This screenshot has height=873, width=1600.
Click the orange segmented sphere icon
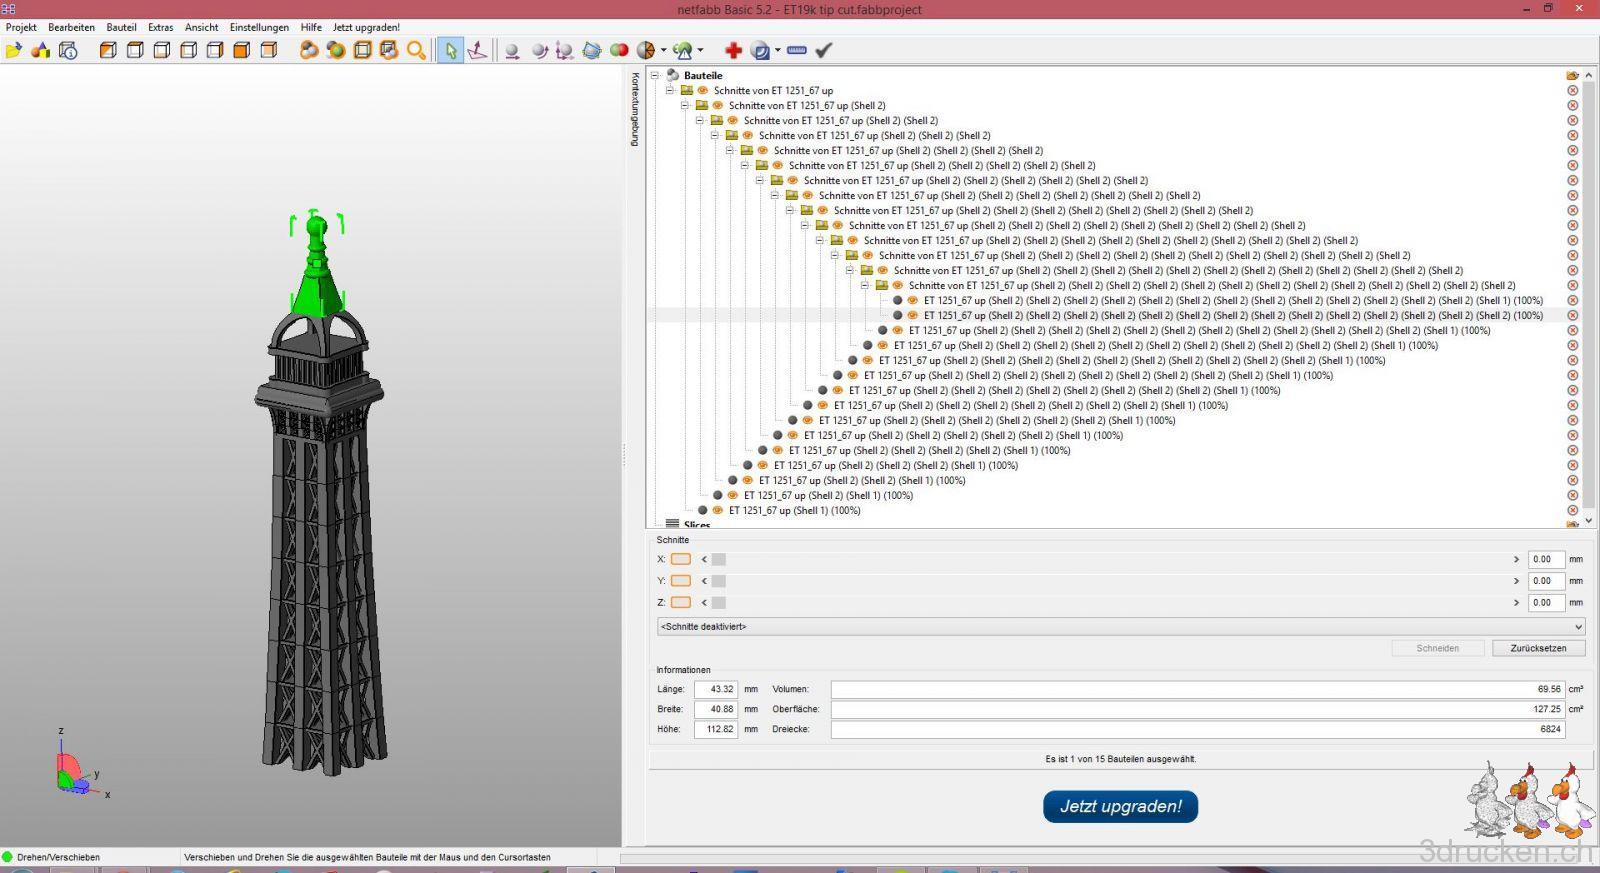click(646, 50)
